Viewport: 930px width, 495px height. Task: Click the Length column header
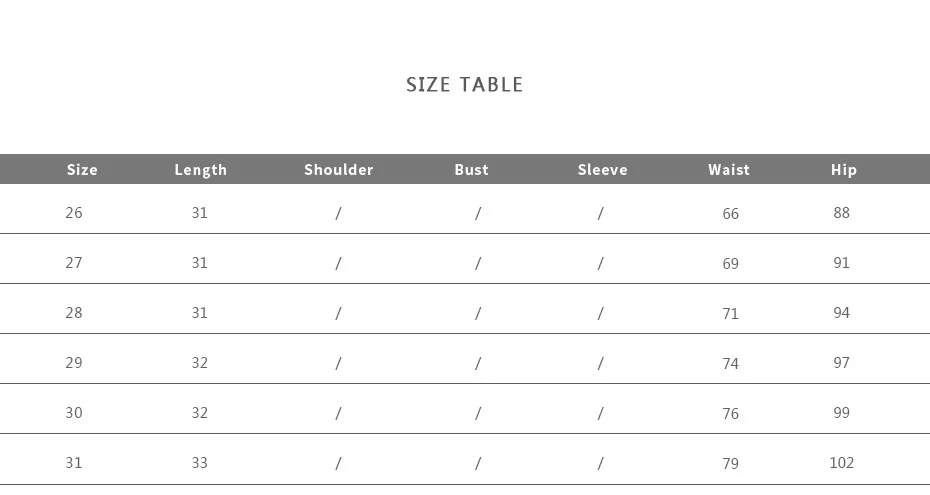(200, 170)
